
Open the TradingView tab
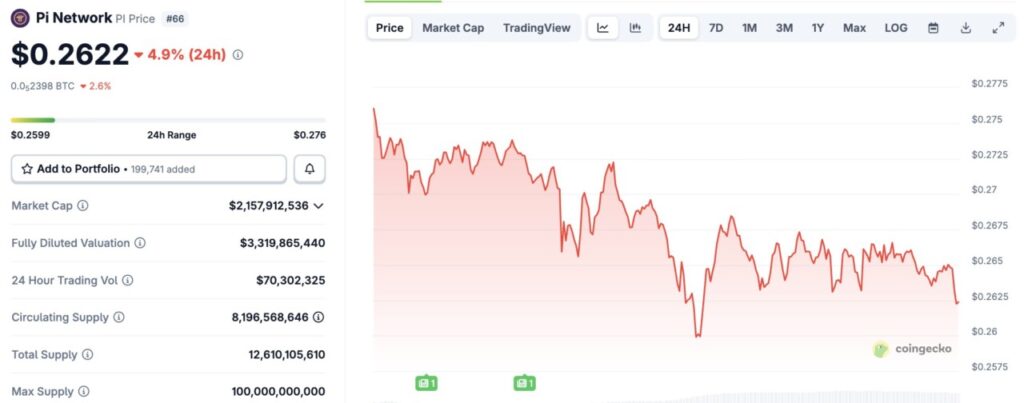(537, 28)
